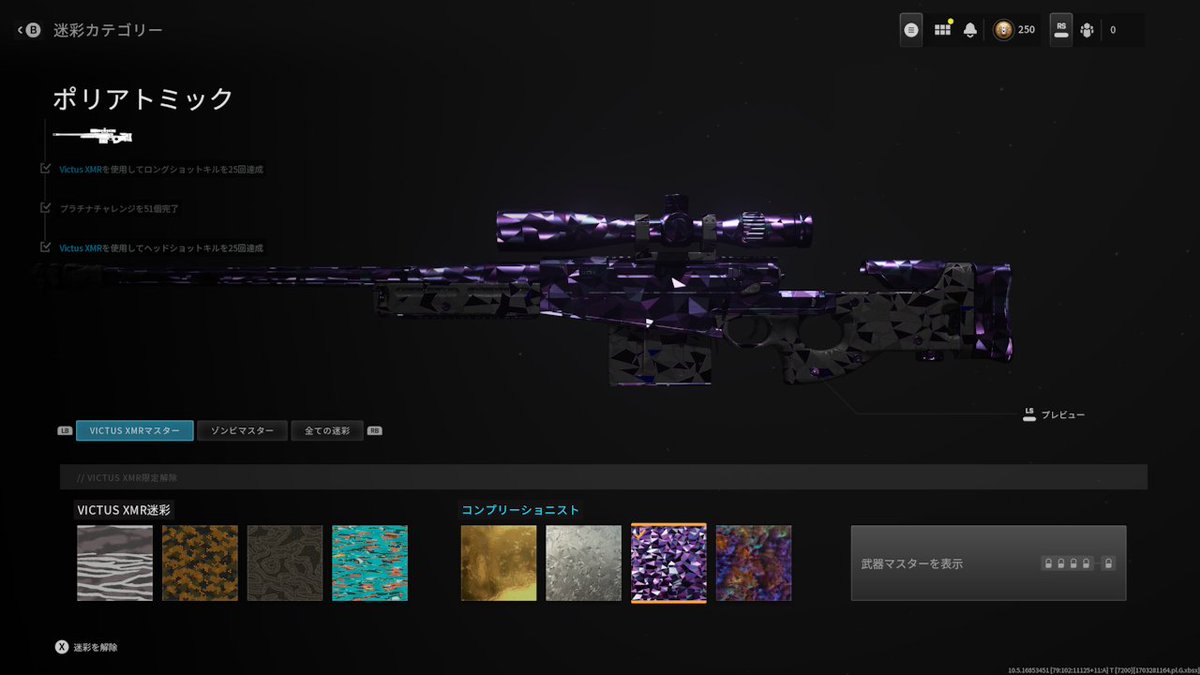Open the party members icon

point(1087,30)
